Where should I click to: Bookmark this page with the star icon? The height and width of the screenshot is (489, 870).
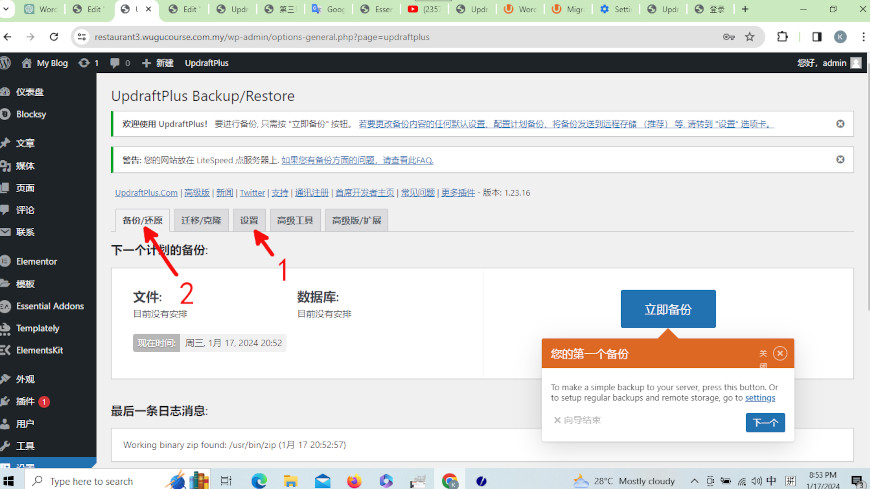click(x=749, y=37)
